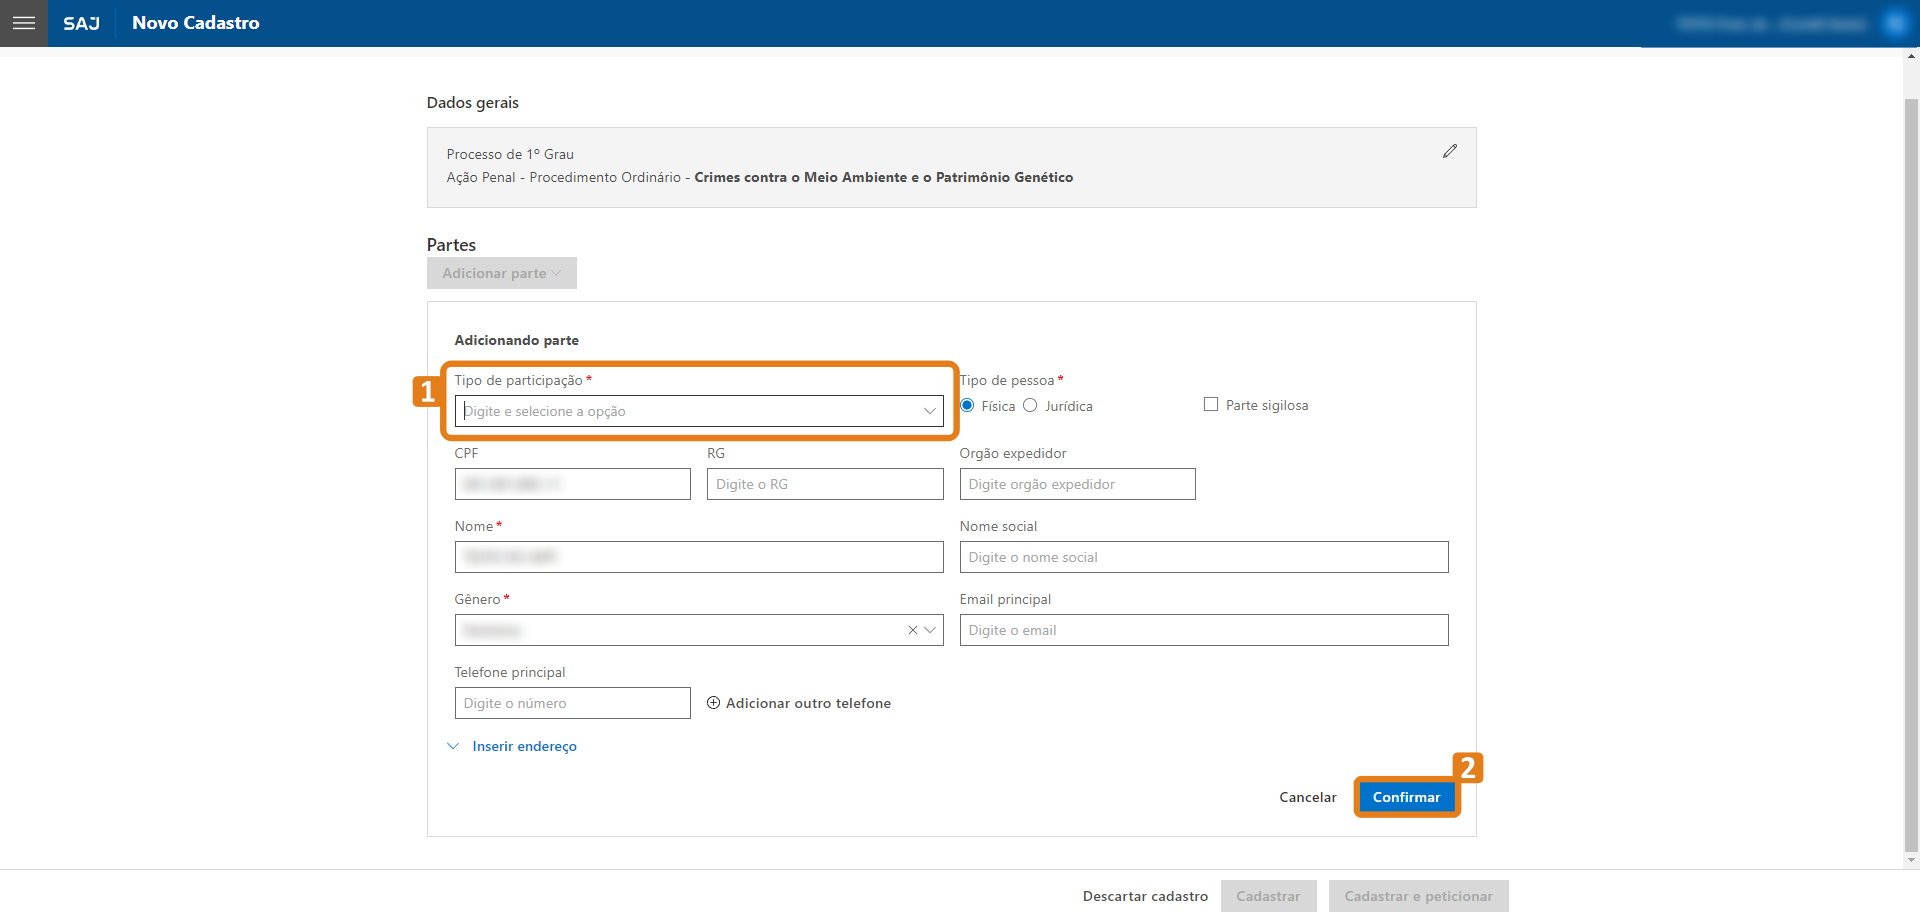Select Jurídica person type
Screen dimensions: 1920x921
tap(1030, 406)
